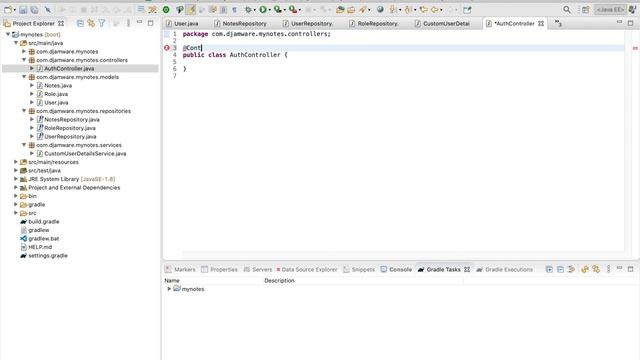The height and width of the screenshot is (360, 640).
Task: Click Collapse All in Gradle Tasks view
Action: click(x=560, y=269)
